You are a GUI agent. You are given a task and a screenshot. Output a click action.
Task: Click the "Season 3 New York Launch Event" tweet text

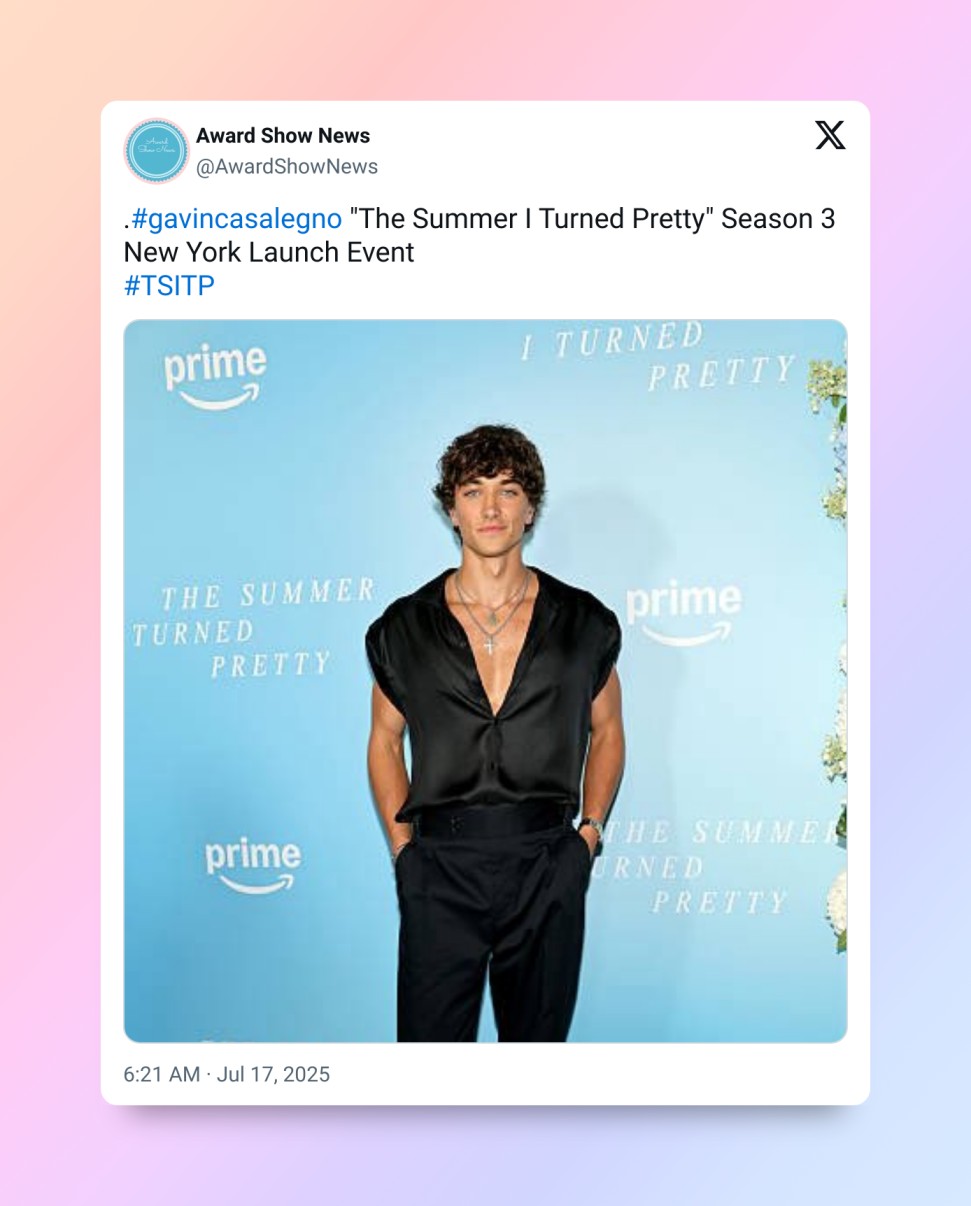pyautogui.click(x=479, y=236)
